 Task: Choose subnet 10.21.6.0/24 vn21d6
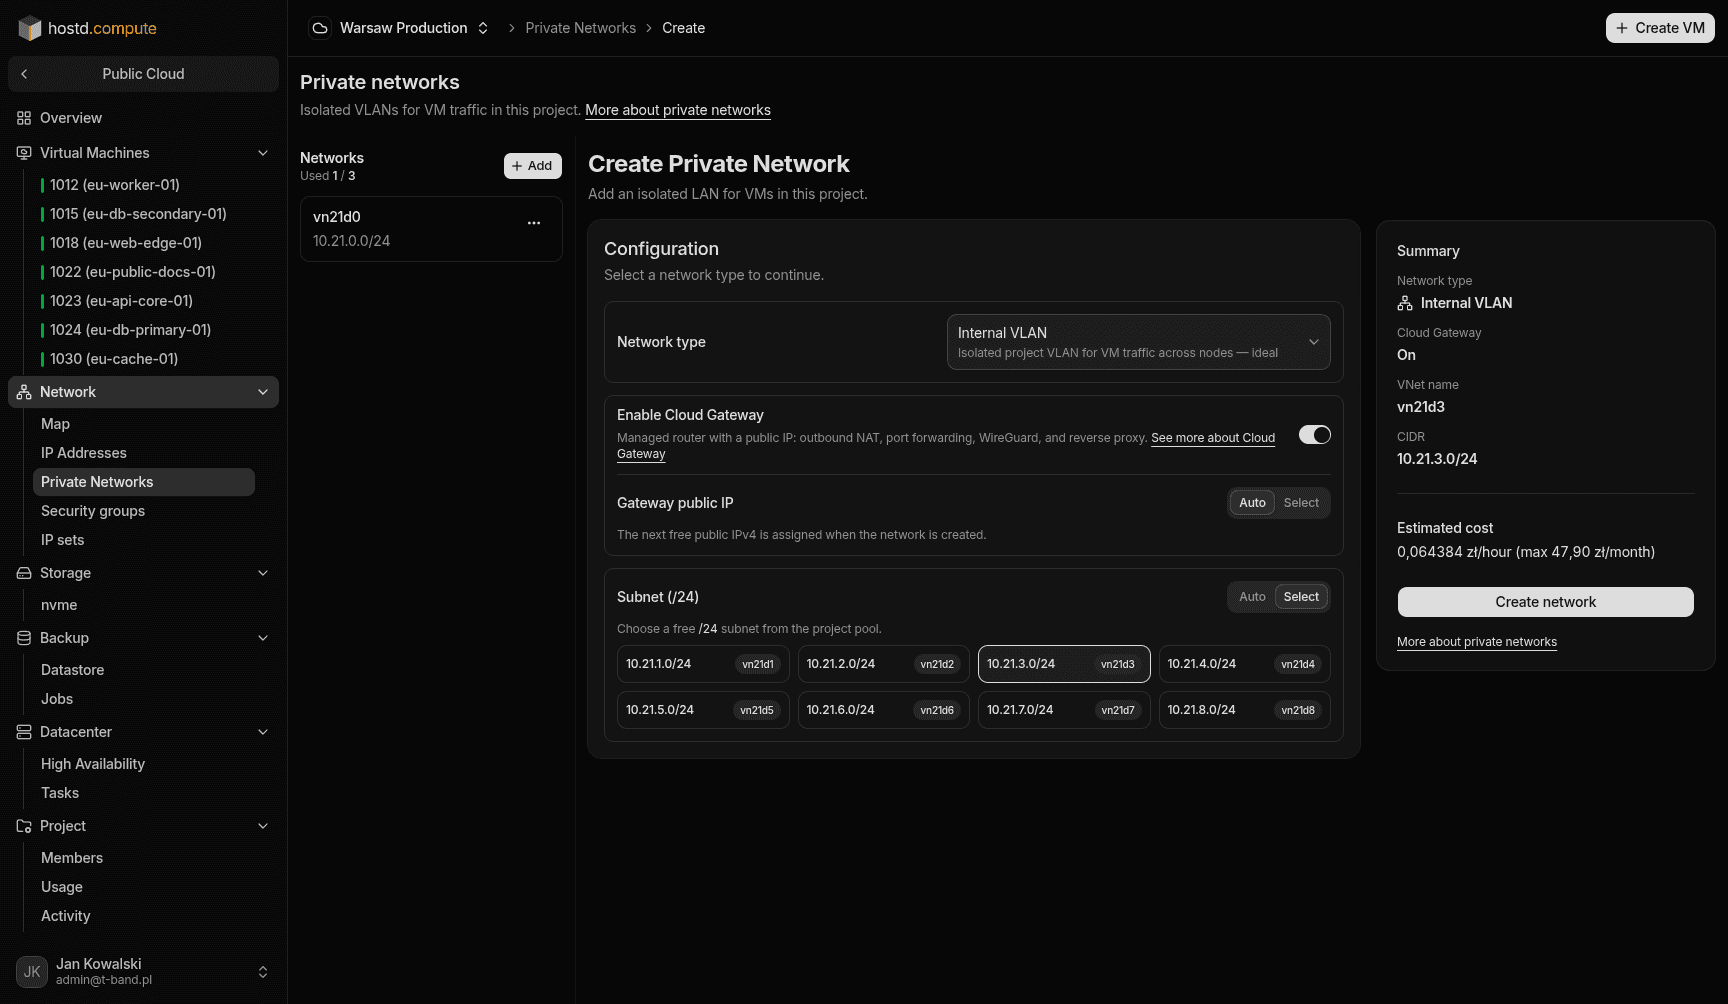click(x=884, y=710)
